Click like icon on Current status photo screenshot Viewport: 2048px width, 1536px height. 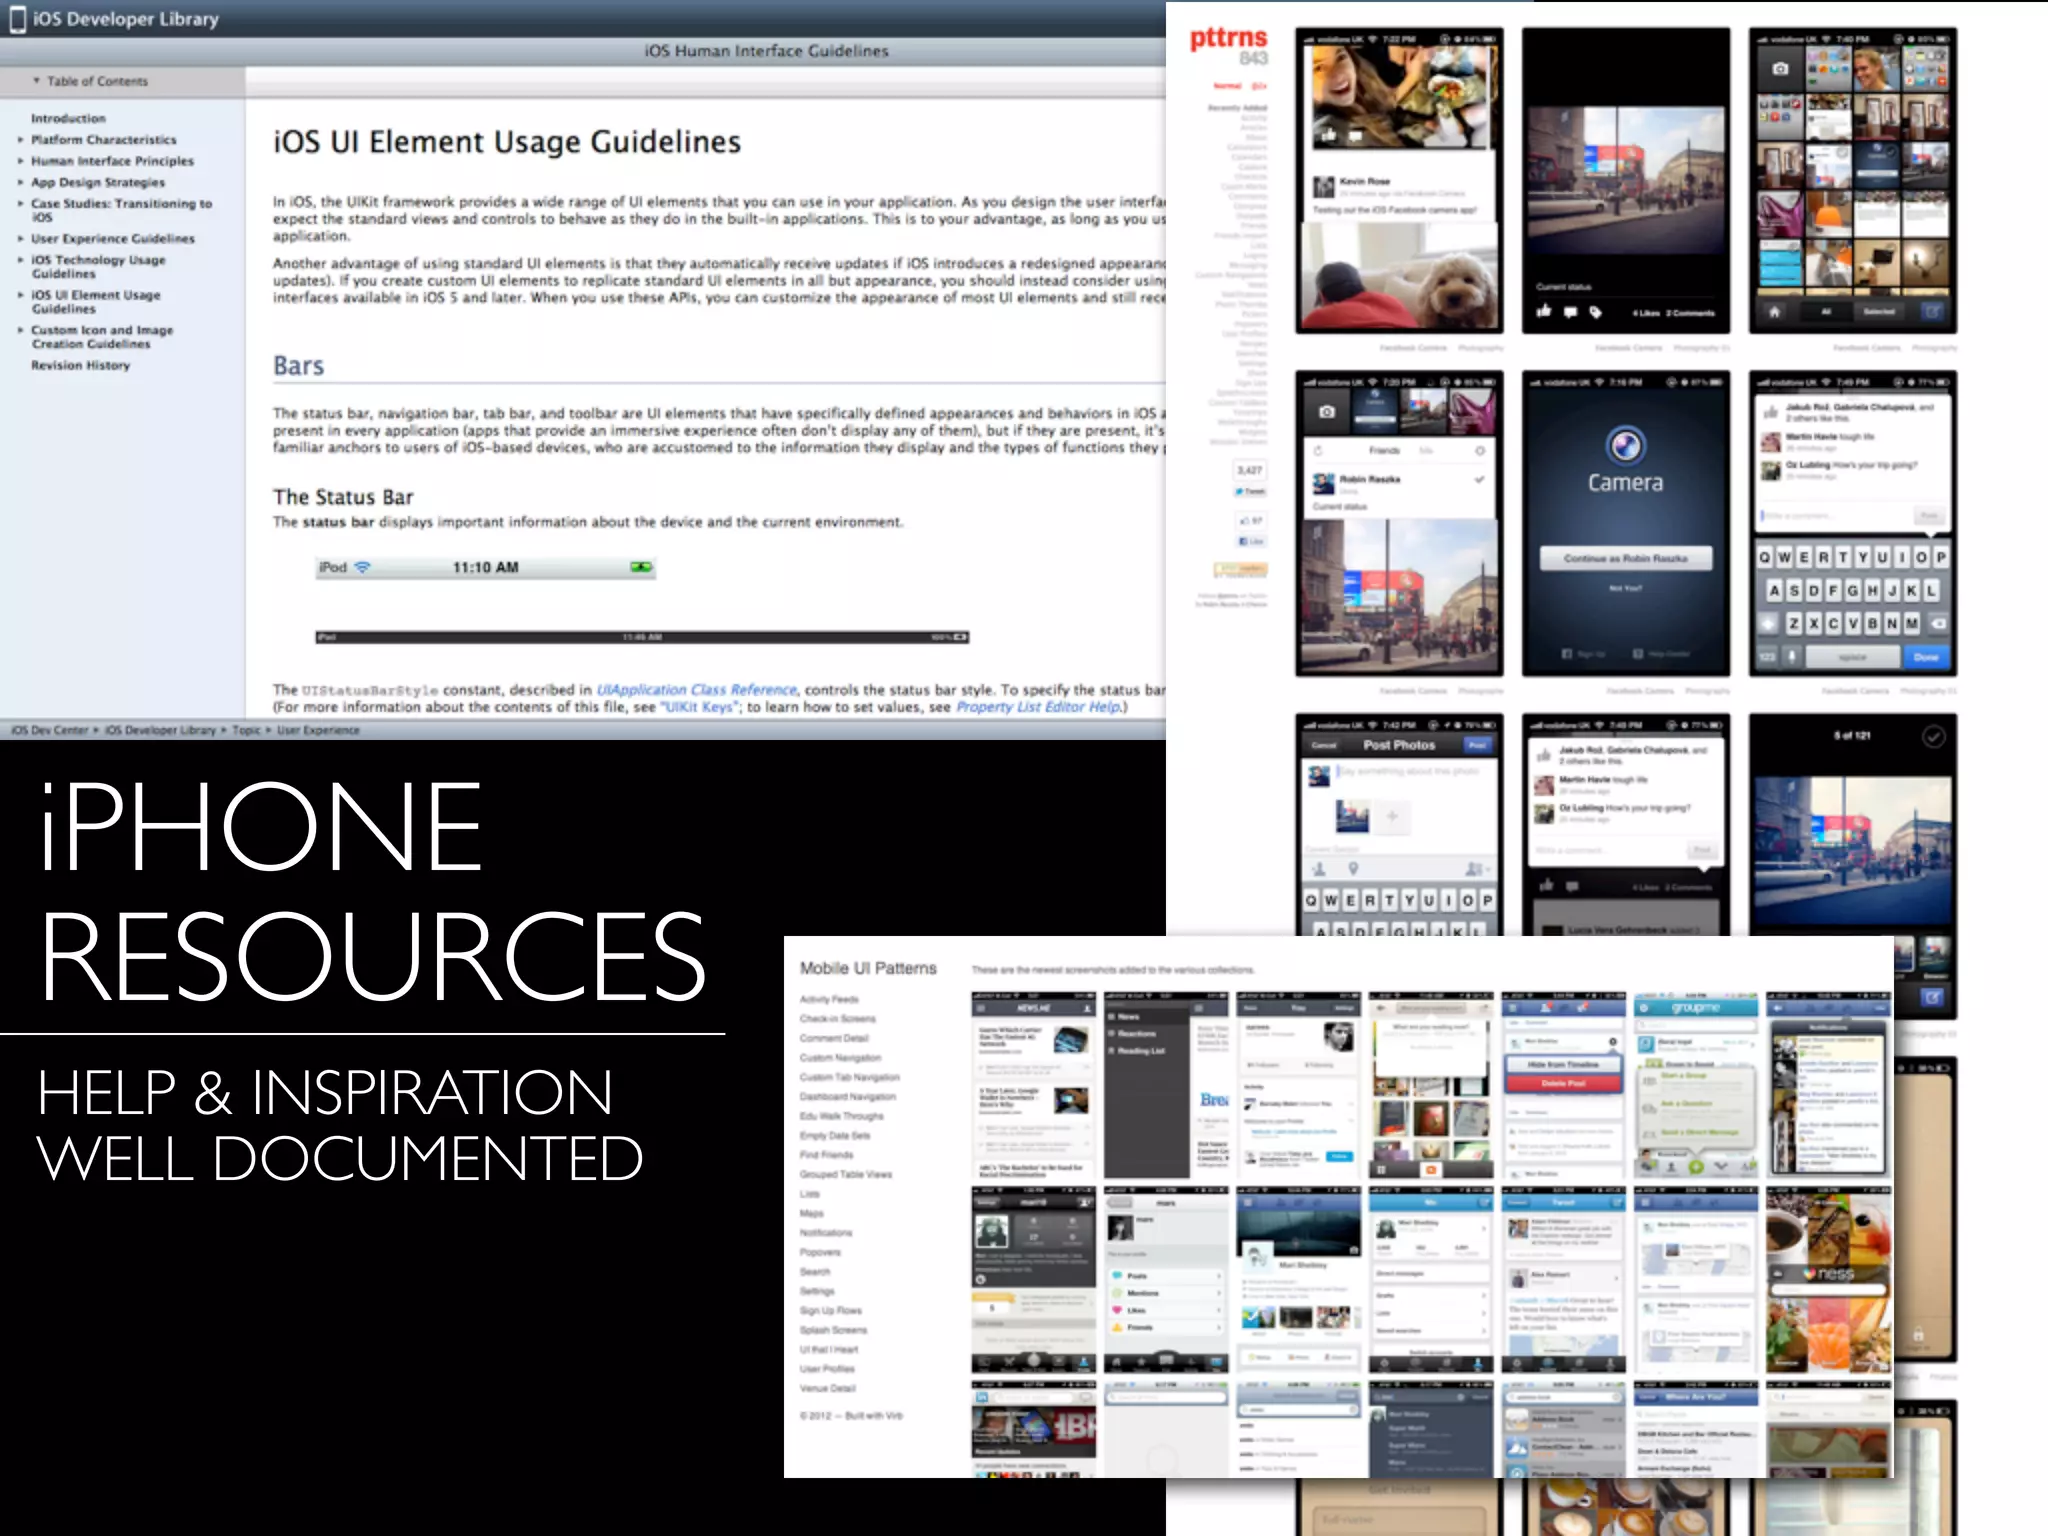(1544, 312)
